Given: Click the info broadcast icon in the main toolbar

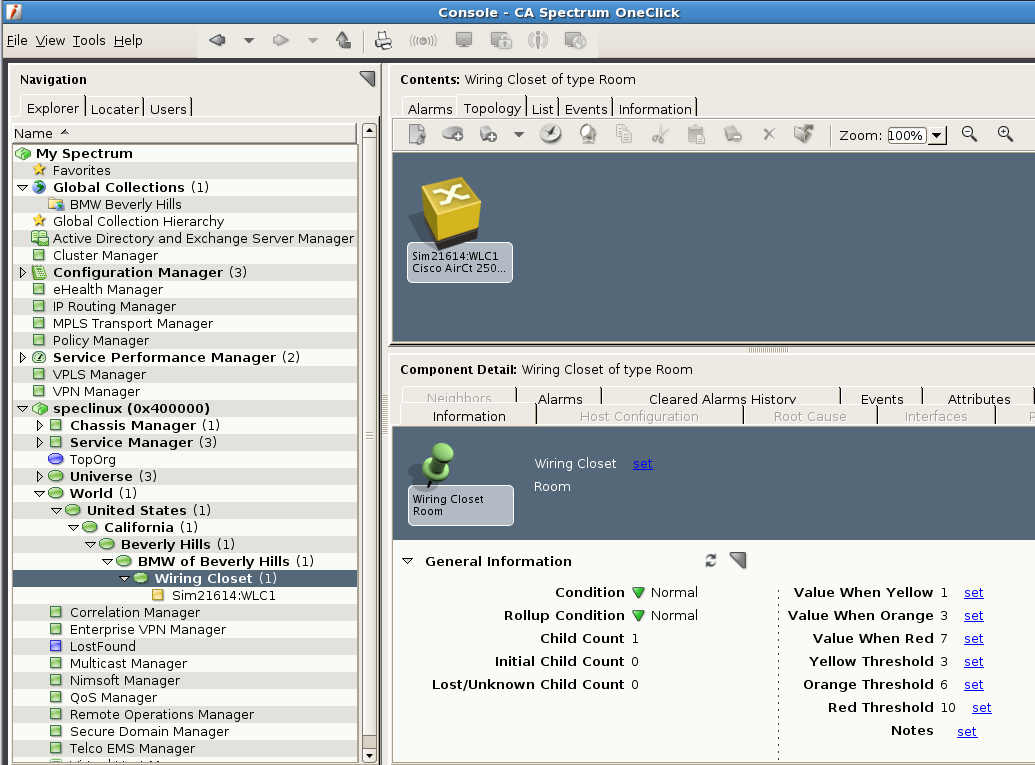Looking at the screenshot, I should (x=538, y=40).
